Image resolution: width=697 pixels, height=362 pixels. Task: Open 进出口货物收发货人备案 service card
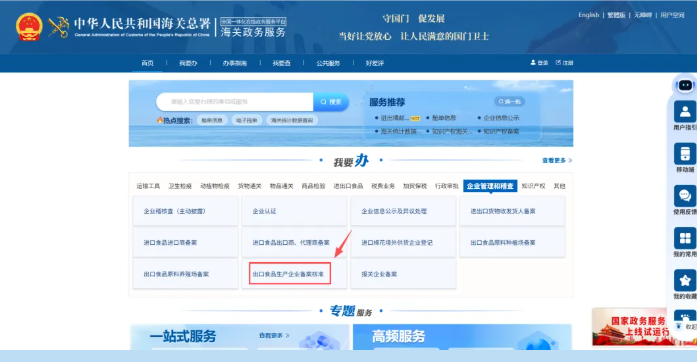tap(512, 211)
